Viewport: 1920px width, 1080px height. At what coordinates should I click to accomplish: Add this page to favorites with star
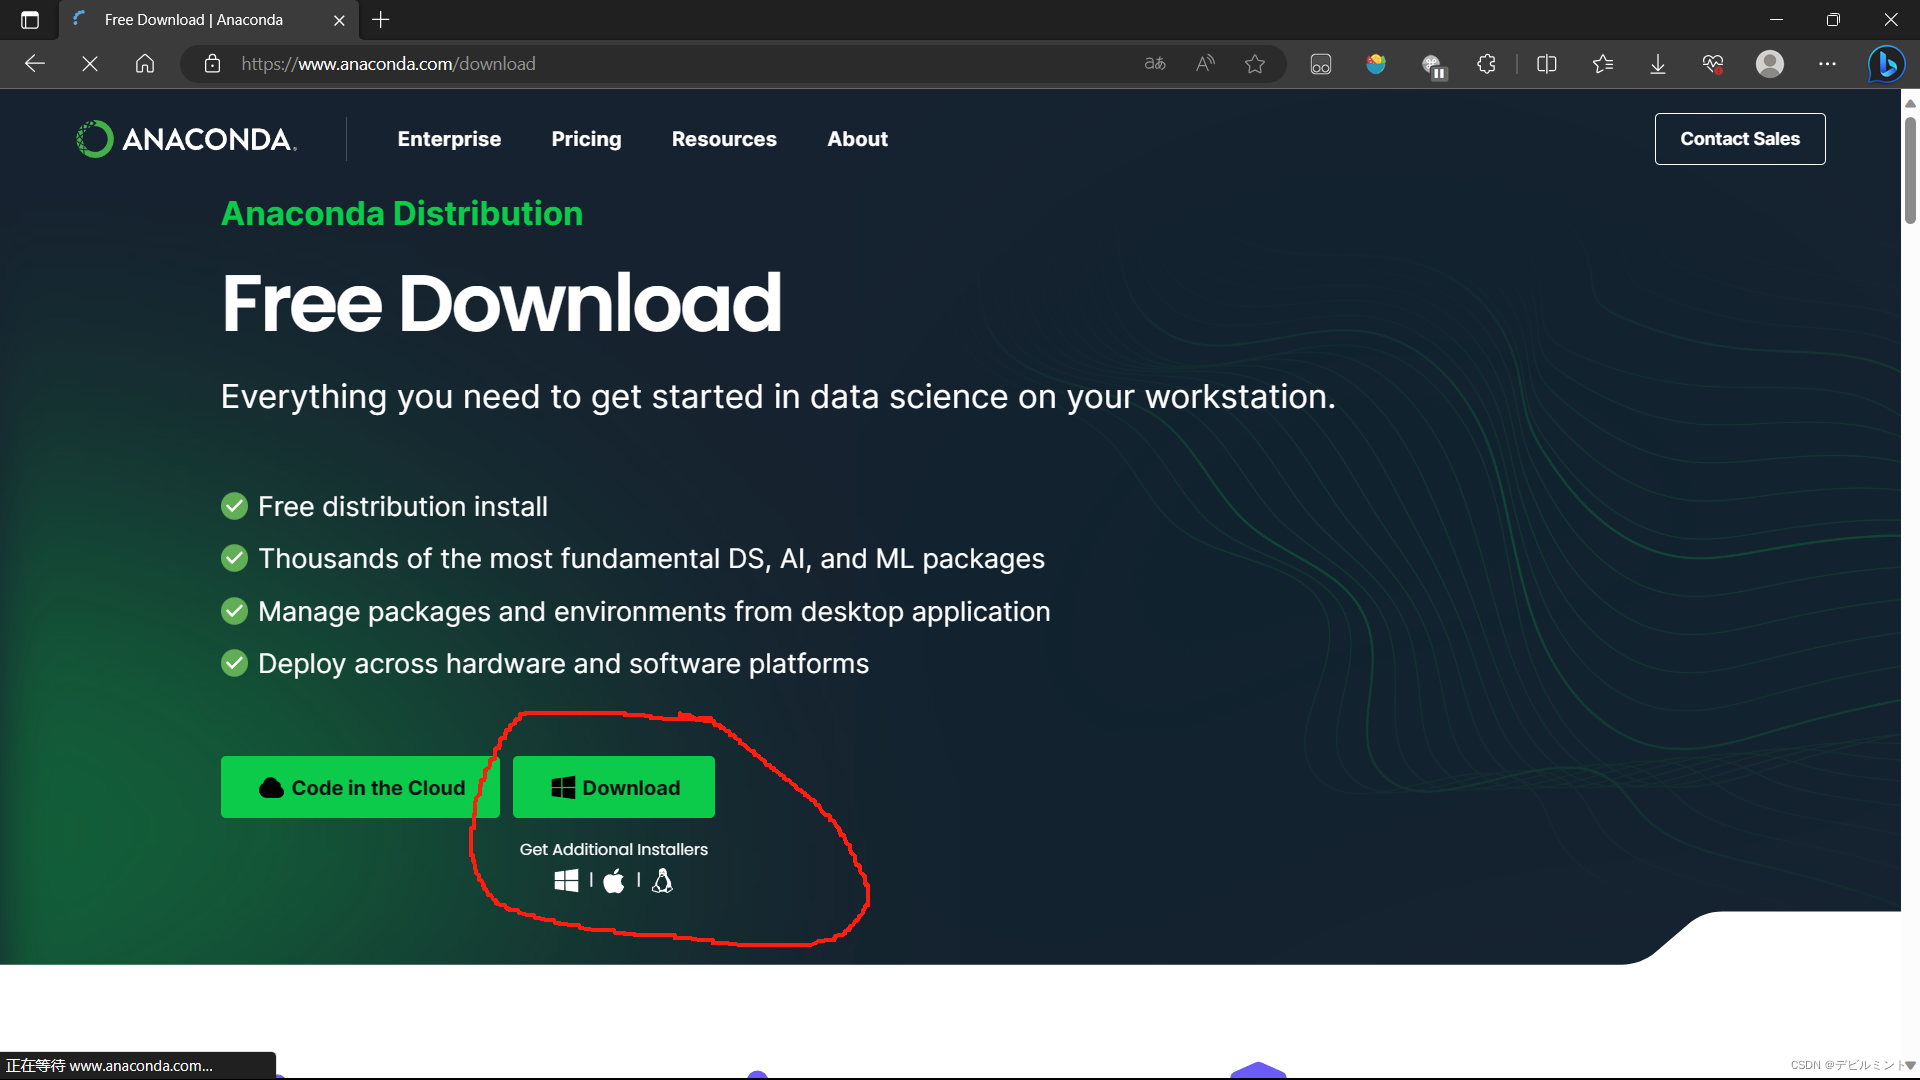[1255, 63]
